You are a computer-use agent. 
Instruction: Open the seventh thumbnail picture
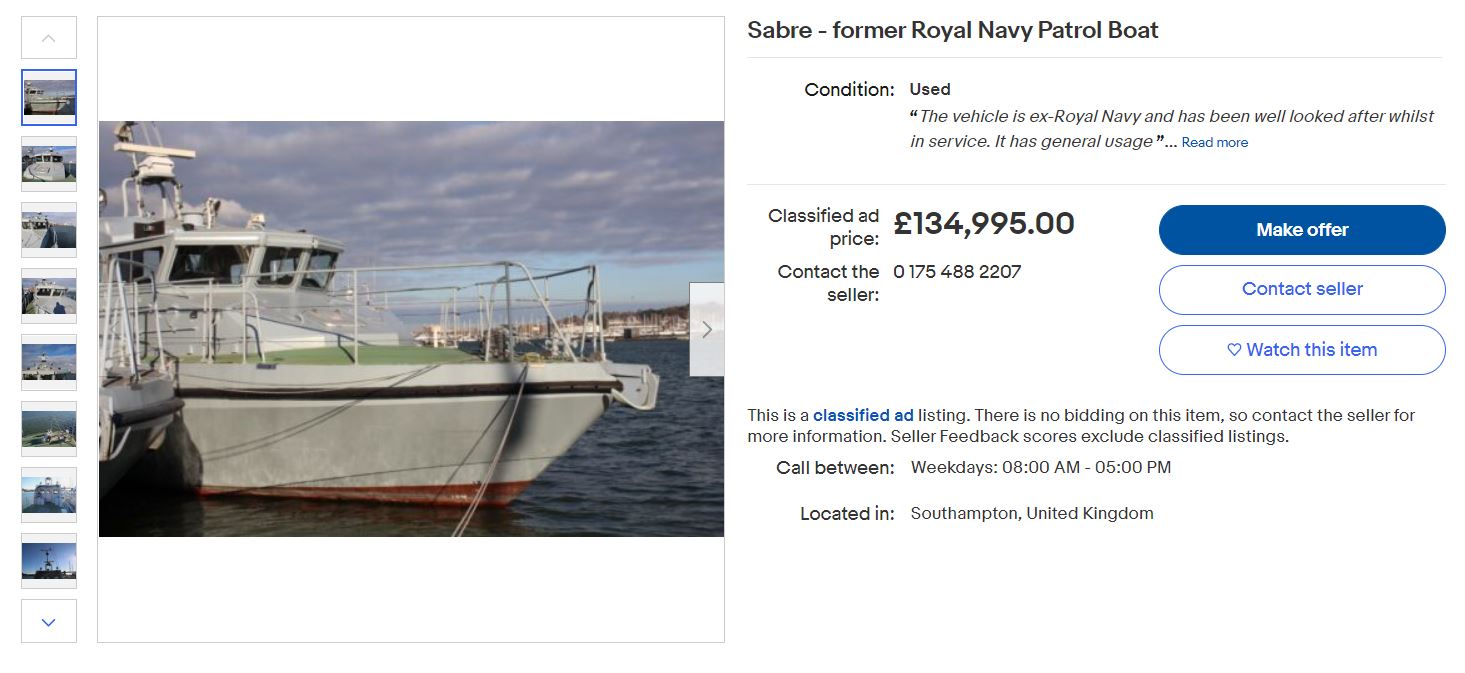coord(49,495)
